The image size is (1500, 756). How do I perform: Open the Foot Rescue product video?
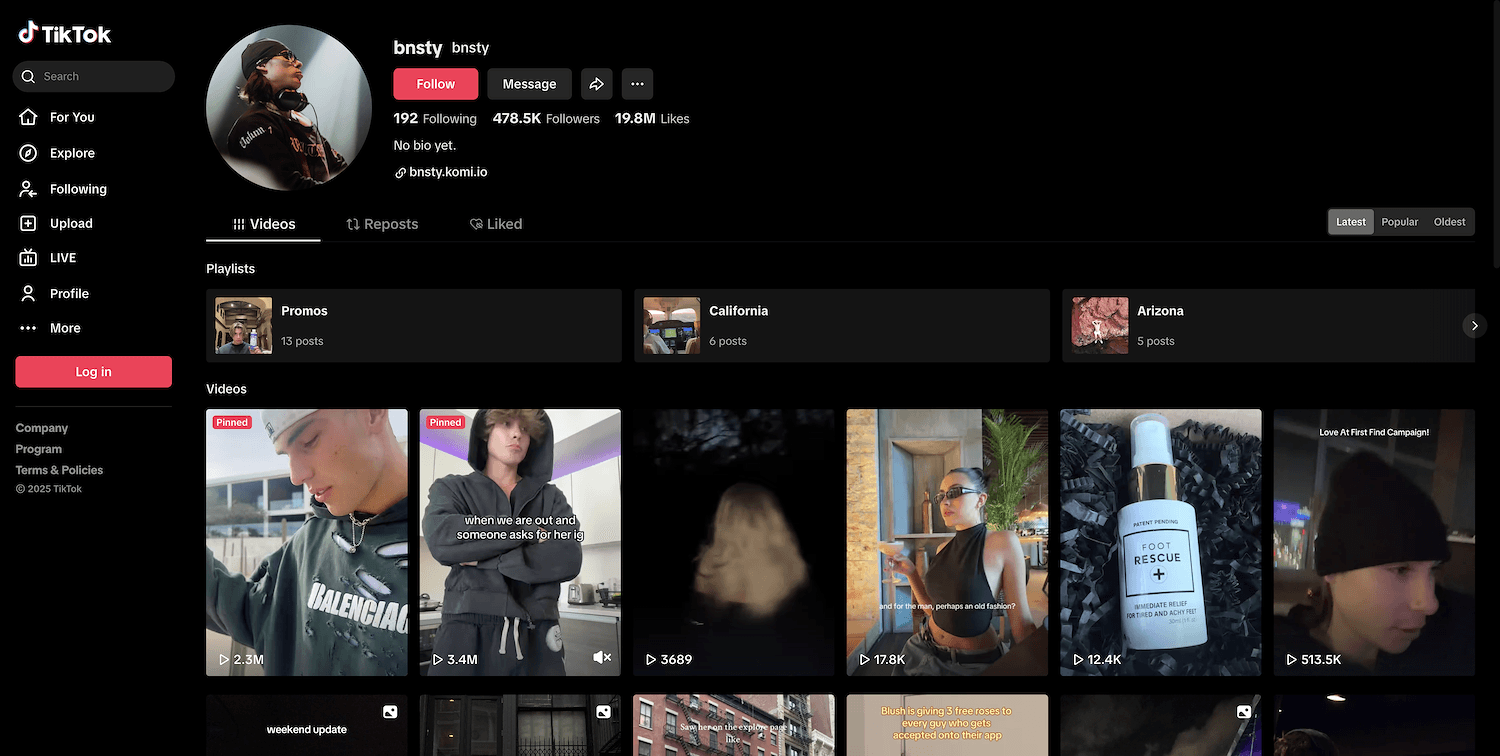1160,542
